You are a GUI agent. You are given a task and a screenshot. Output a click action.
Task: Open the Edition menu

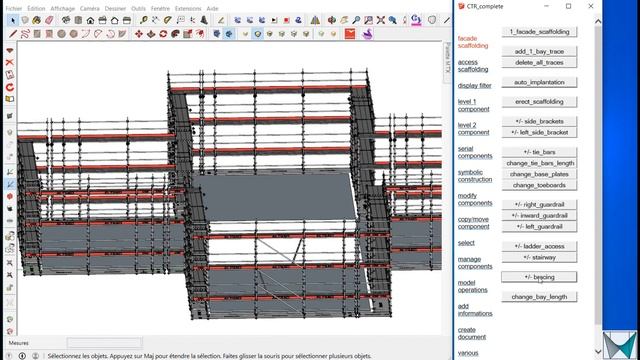coord(36,8)
